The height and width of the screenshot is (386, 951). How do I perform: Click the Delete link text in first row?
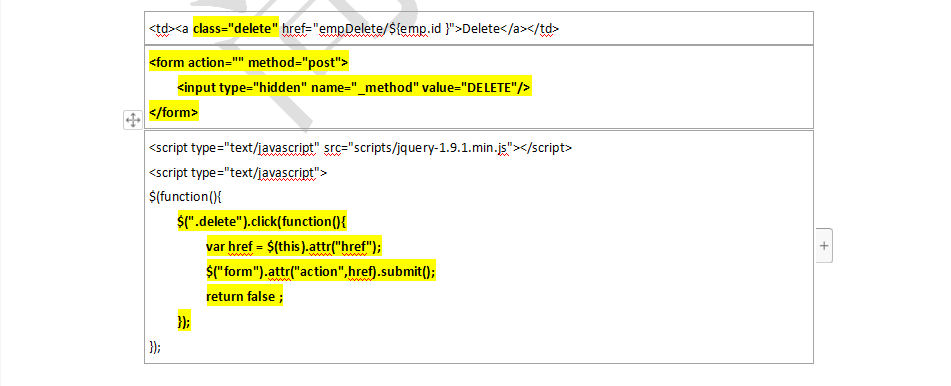tap(482, 28)
